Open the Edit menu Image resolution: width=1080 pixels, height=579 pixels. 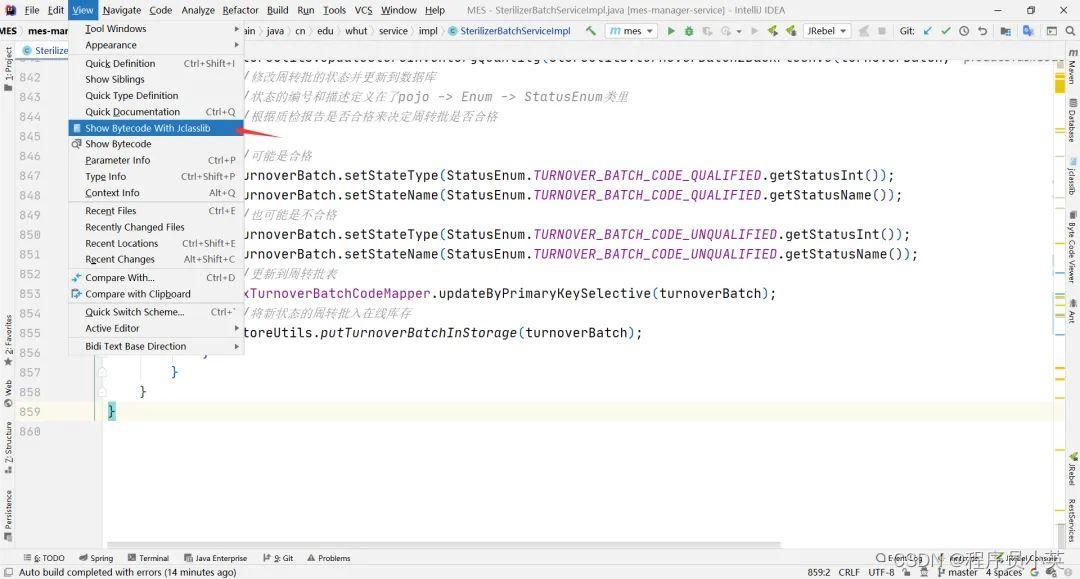(56, 10)
